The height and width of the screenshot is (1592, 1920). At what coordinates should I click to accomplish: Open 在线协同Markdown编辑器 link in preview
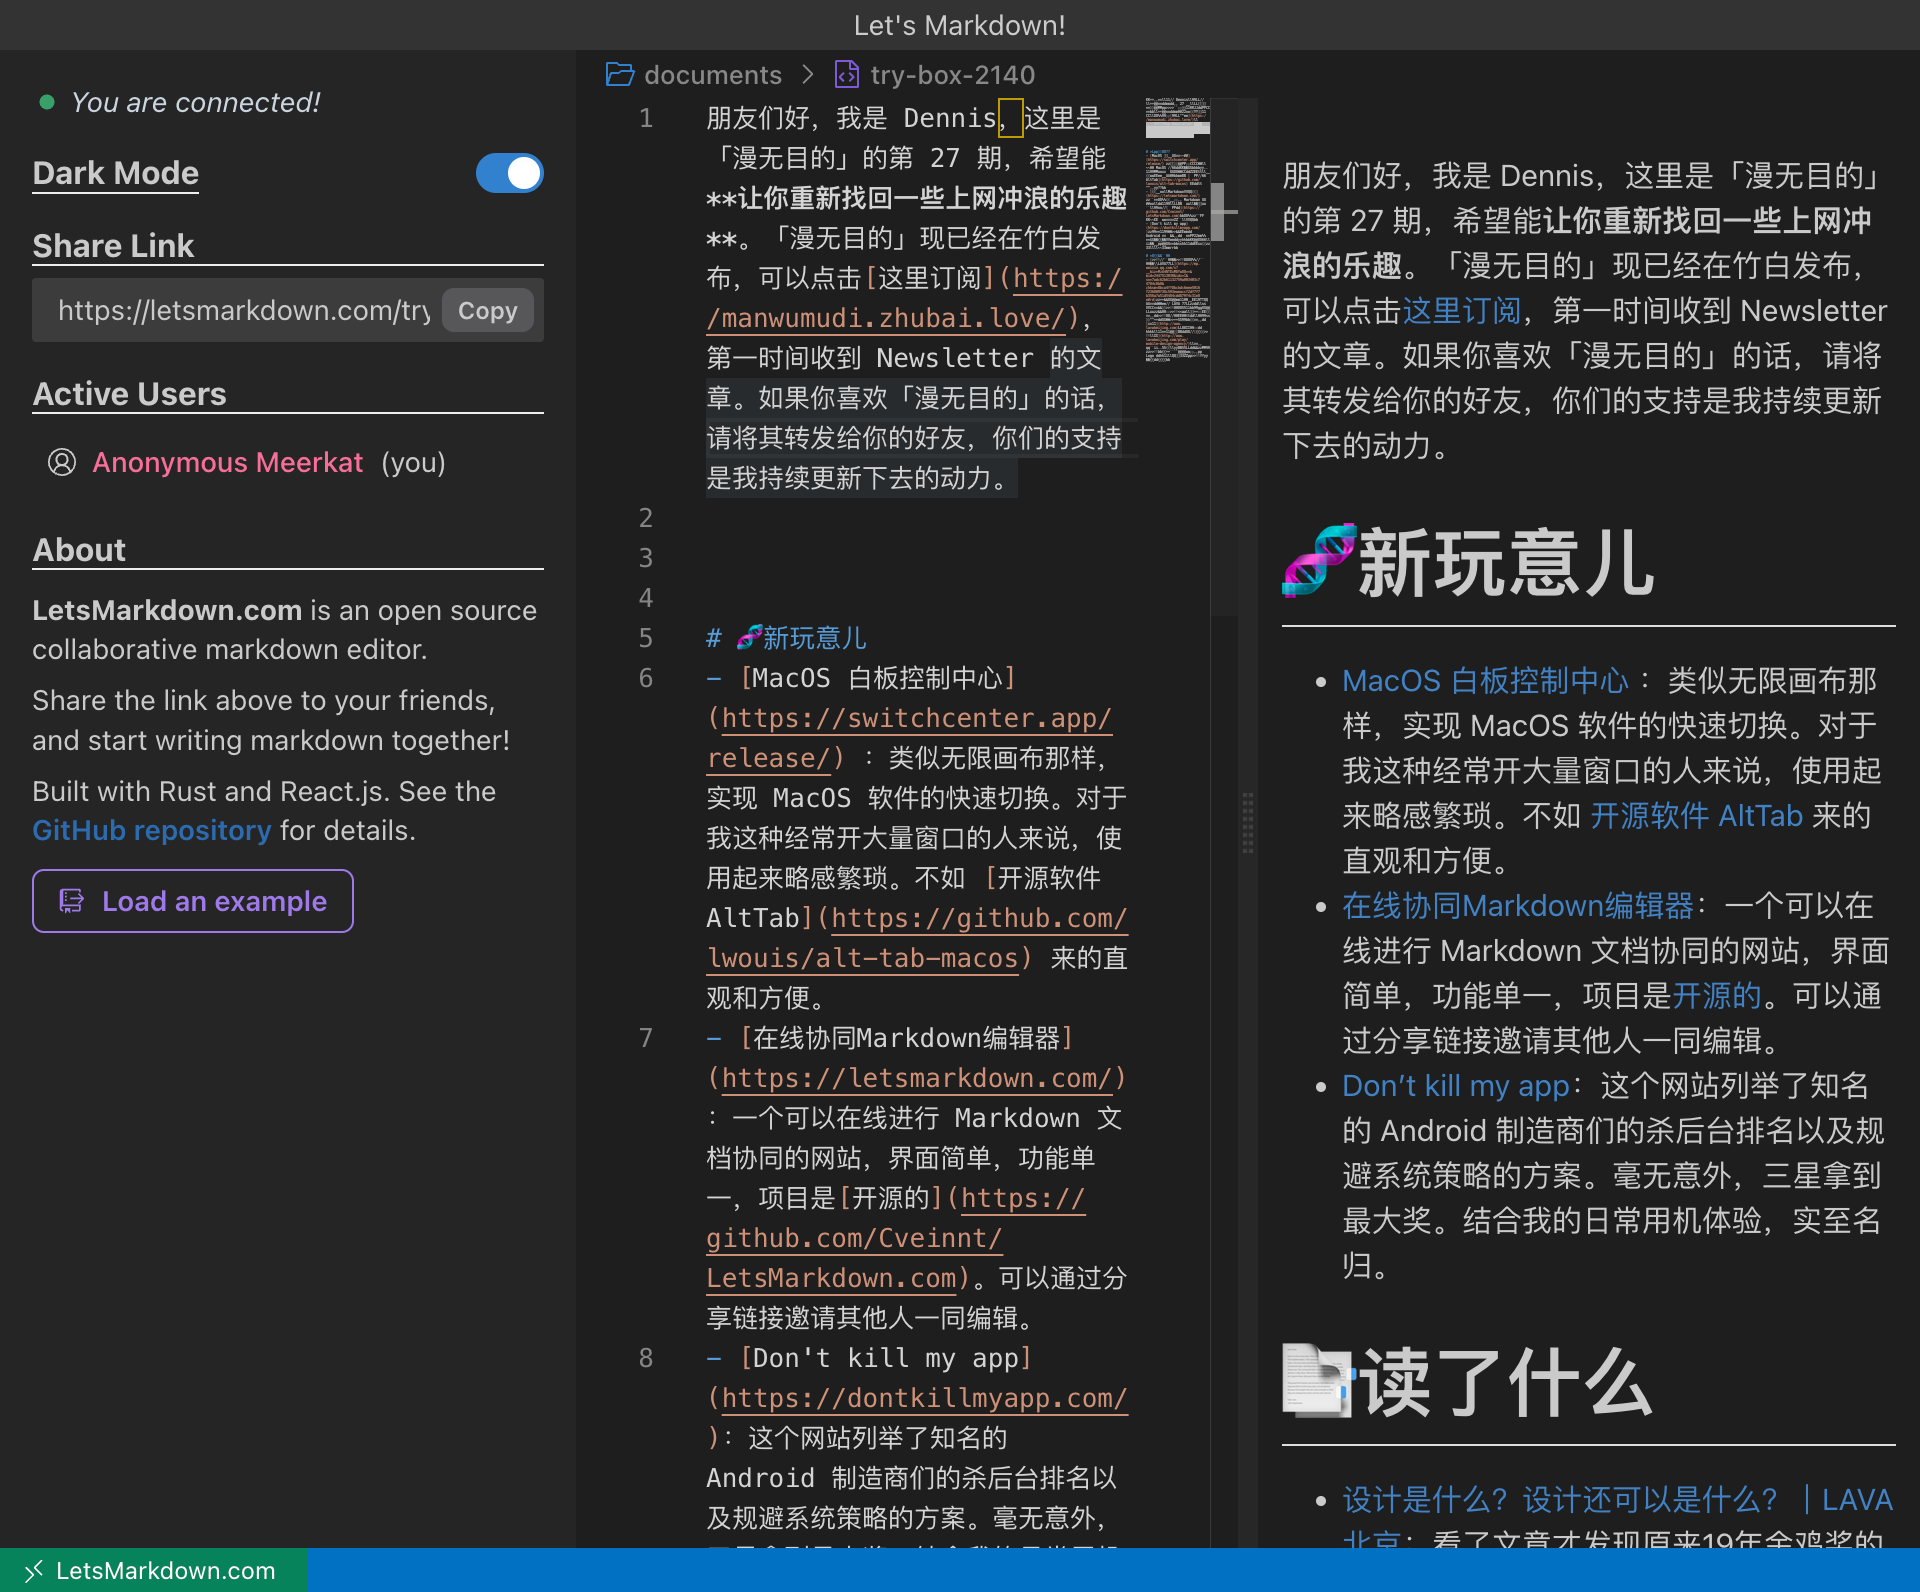point(1518,906)
